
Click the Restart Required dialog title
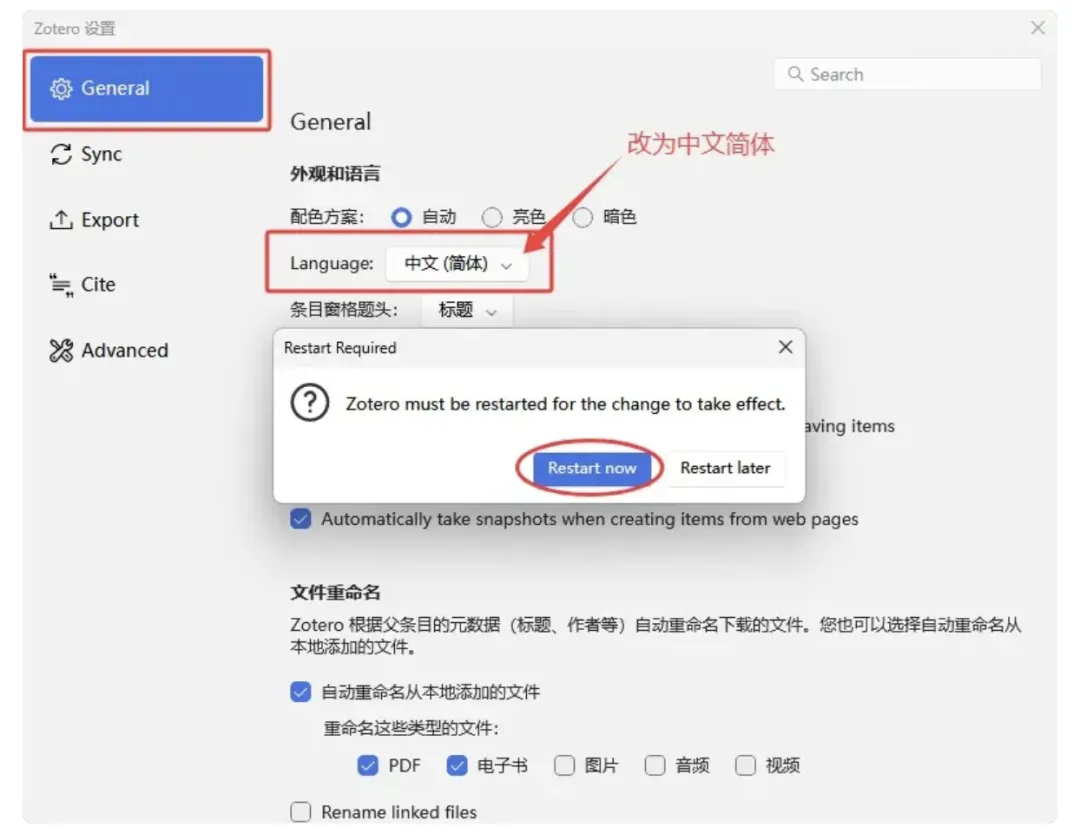pos(340,348)
